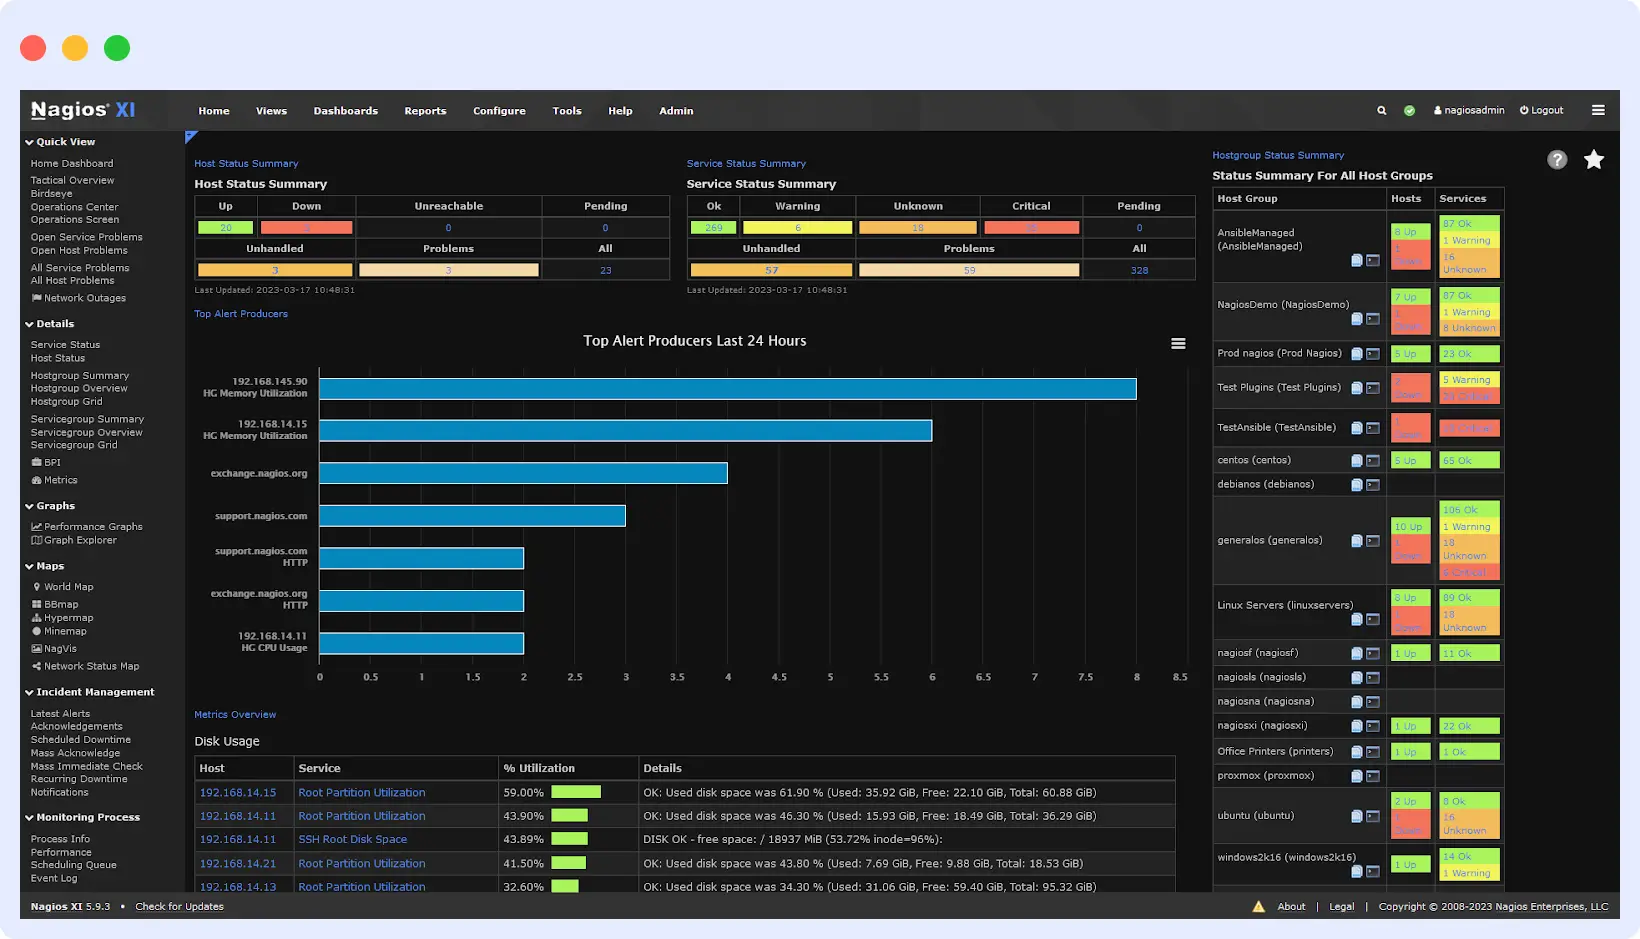The image size is (1640, 939).
Task: Open the search icon in top navigation
Action: (1381, 110)
